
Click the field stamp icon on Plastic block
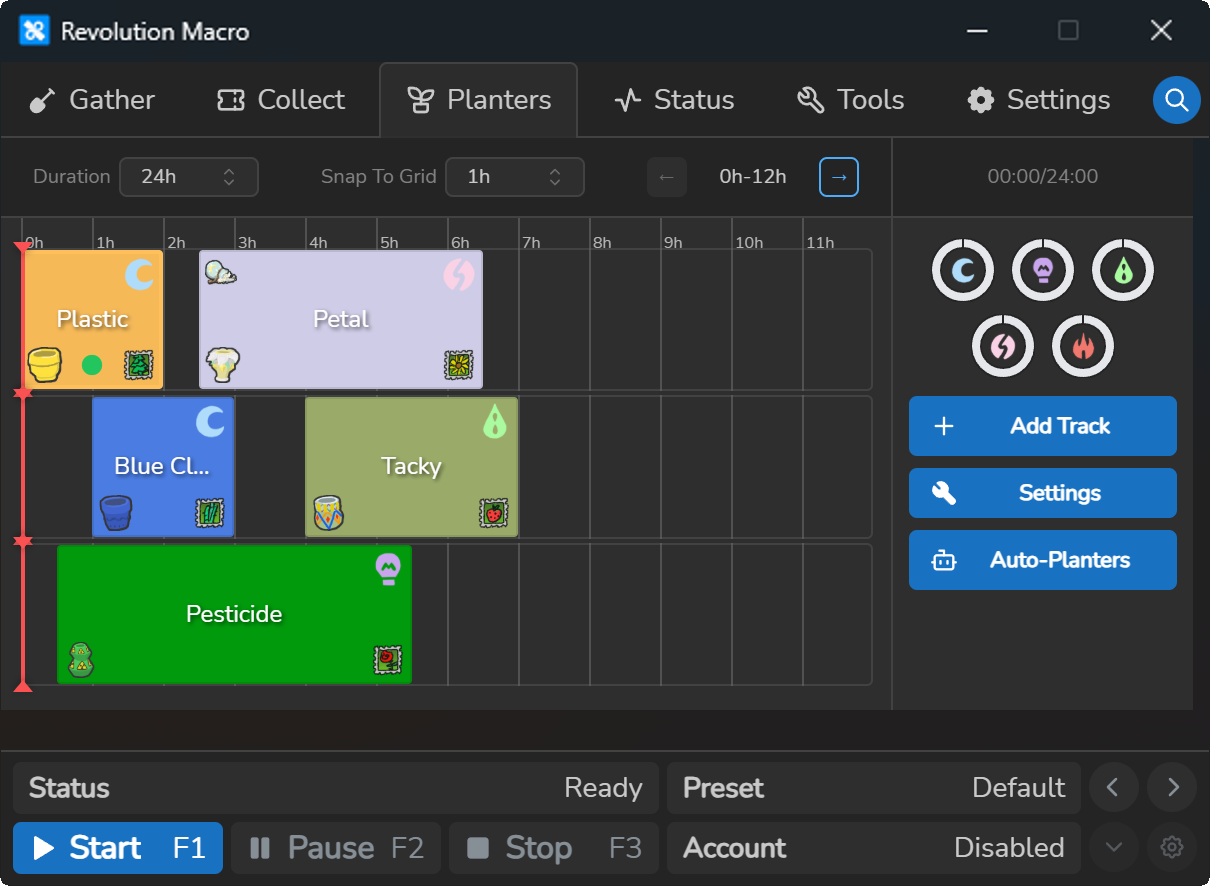[138, 365]
